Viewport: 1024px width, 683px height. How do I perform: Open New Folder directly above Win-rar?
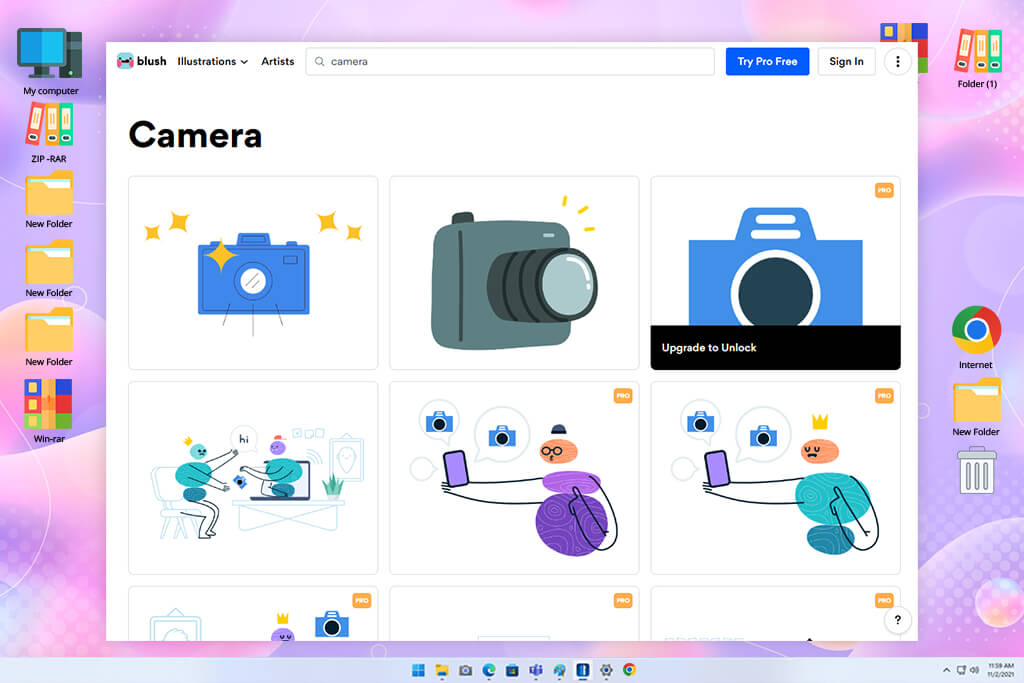click(x=49, y=339)
